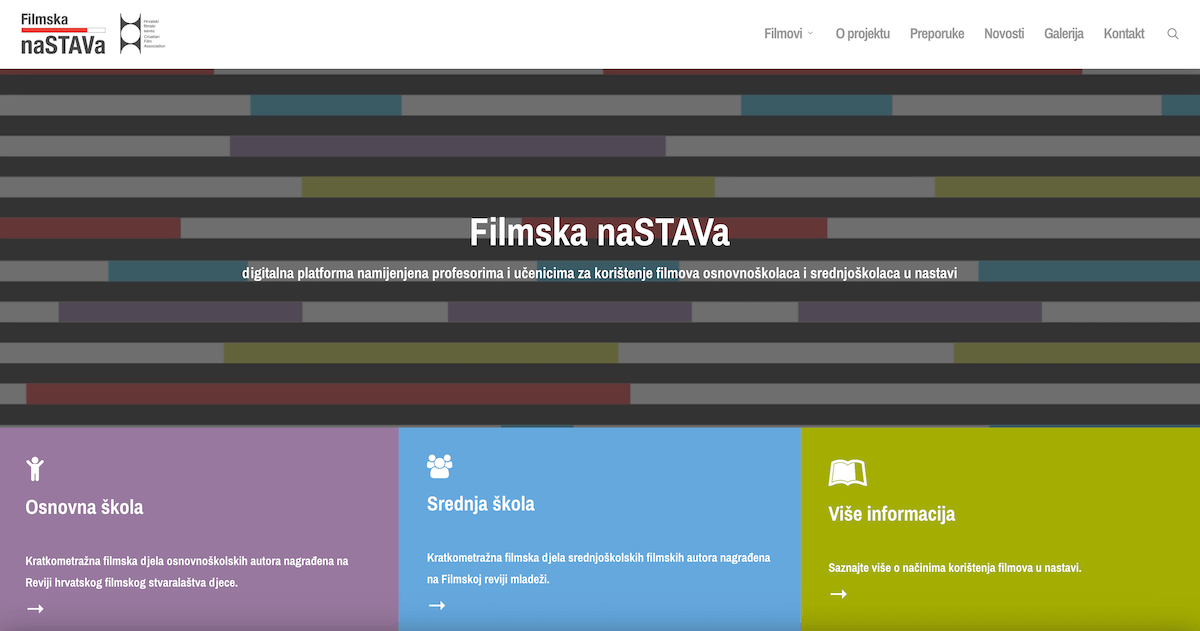Image resolution: width=1200 pixels, height=631 pixels.
Task: Click the open book icon above Više informacija
Action: tap(847, 473)
